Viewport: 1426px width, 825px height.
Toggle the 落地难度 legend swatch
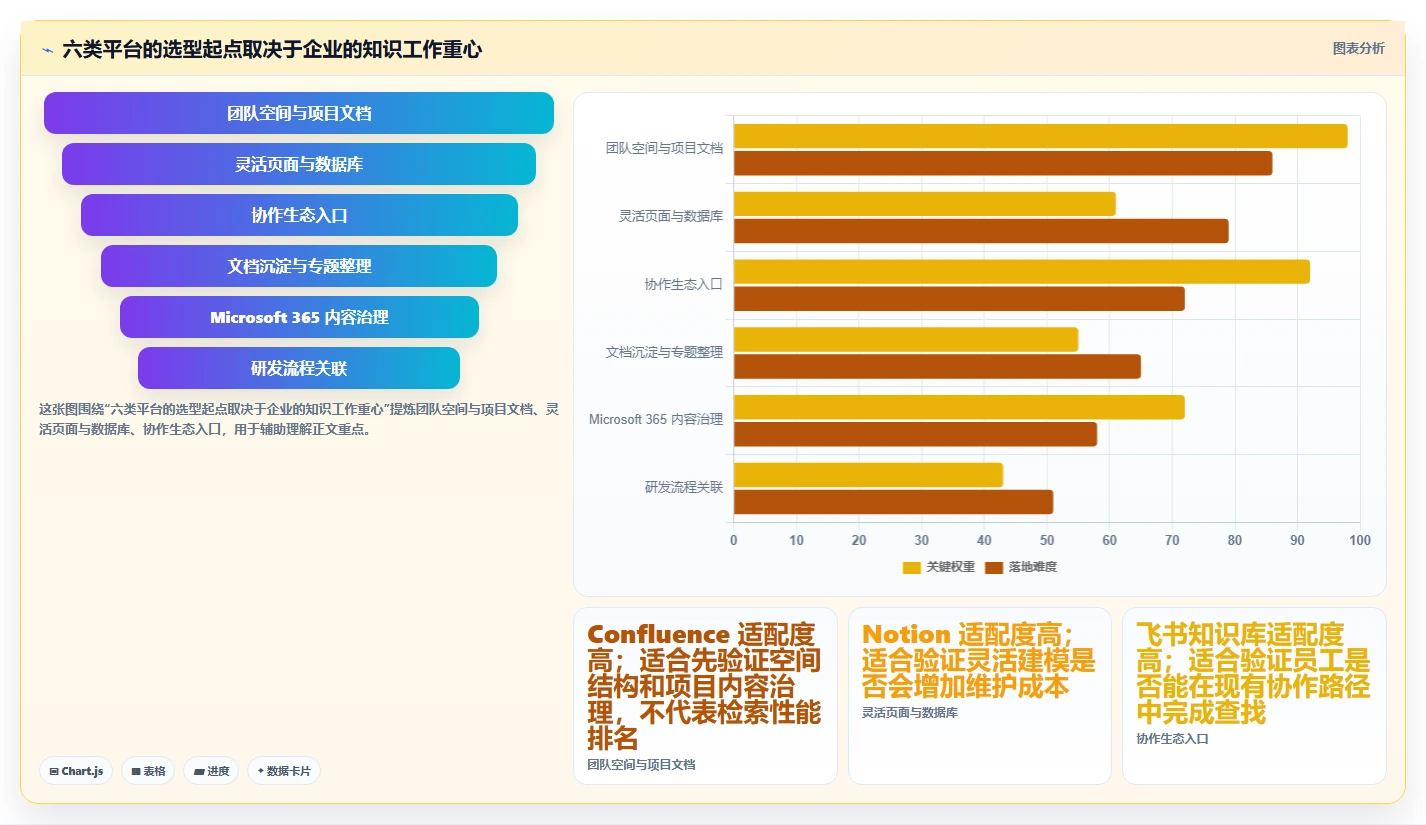click(993, 567)
